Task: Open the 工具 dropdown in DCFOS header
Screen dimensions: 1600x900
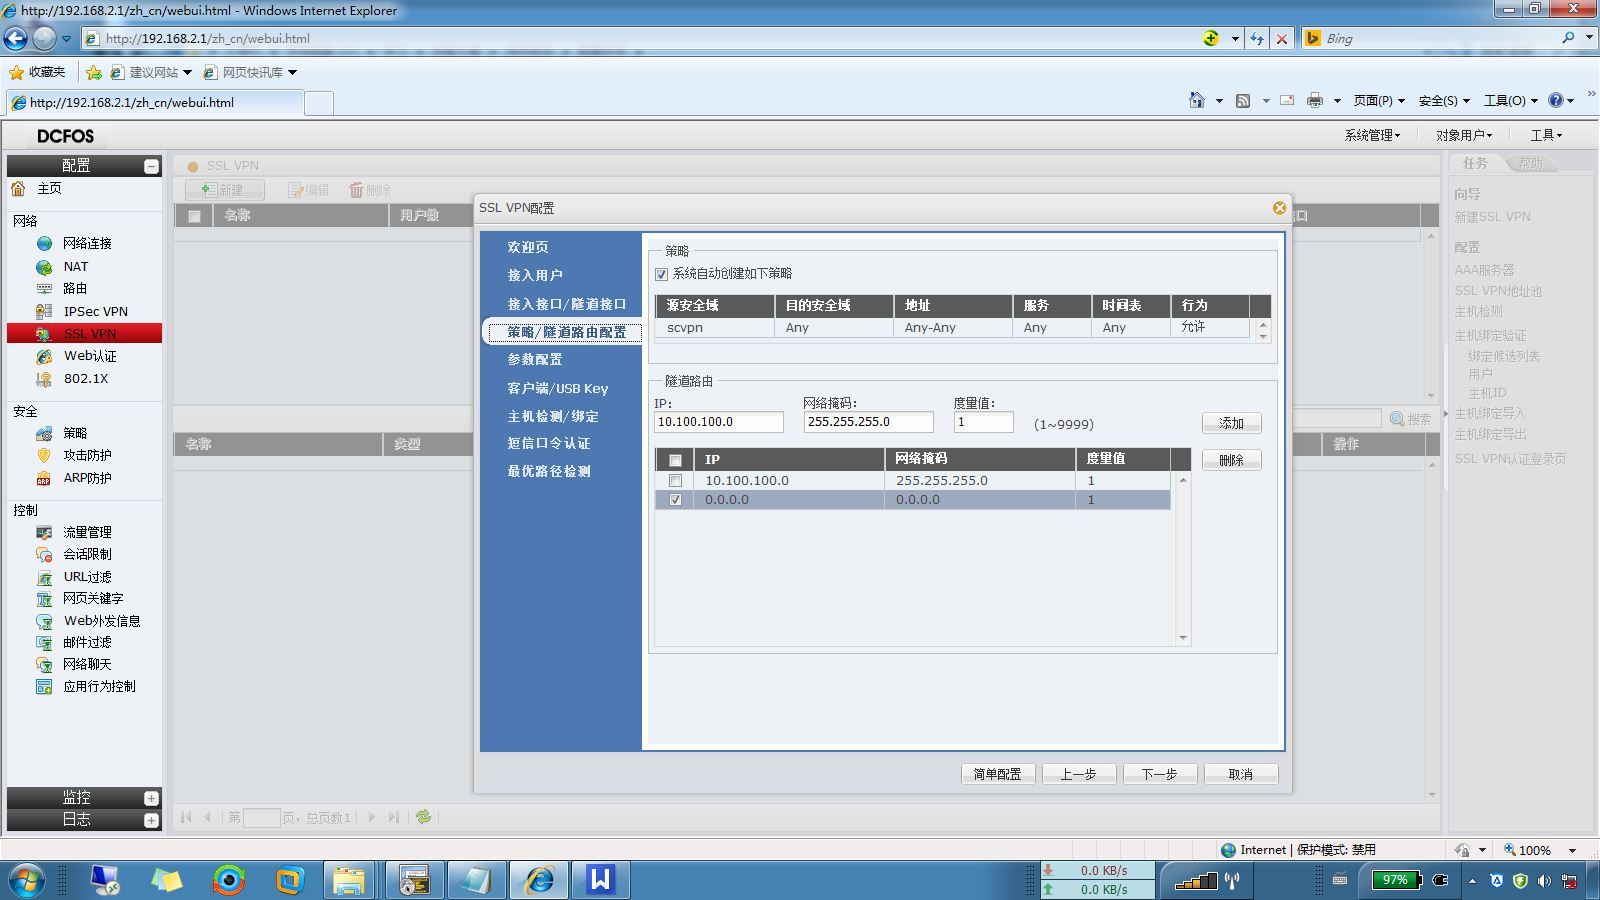Action: pos(1546,135)
